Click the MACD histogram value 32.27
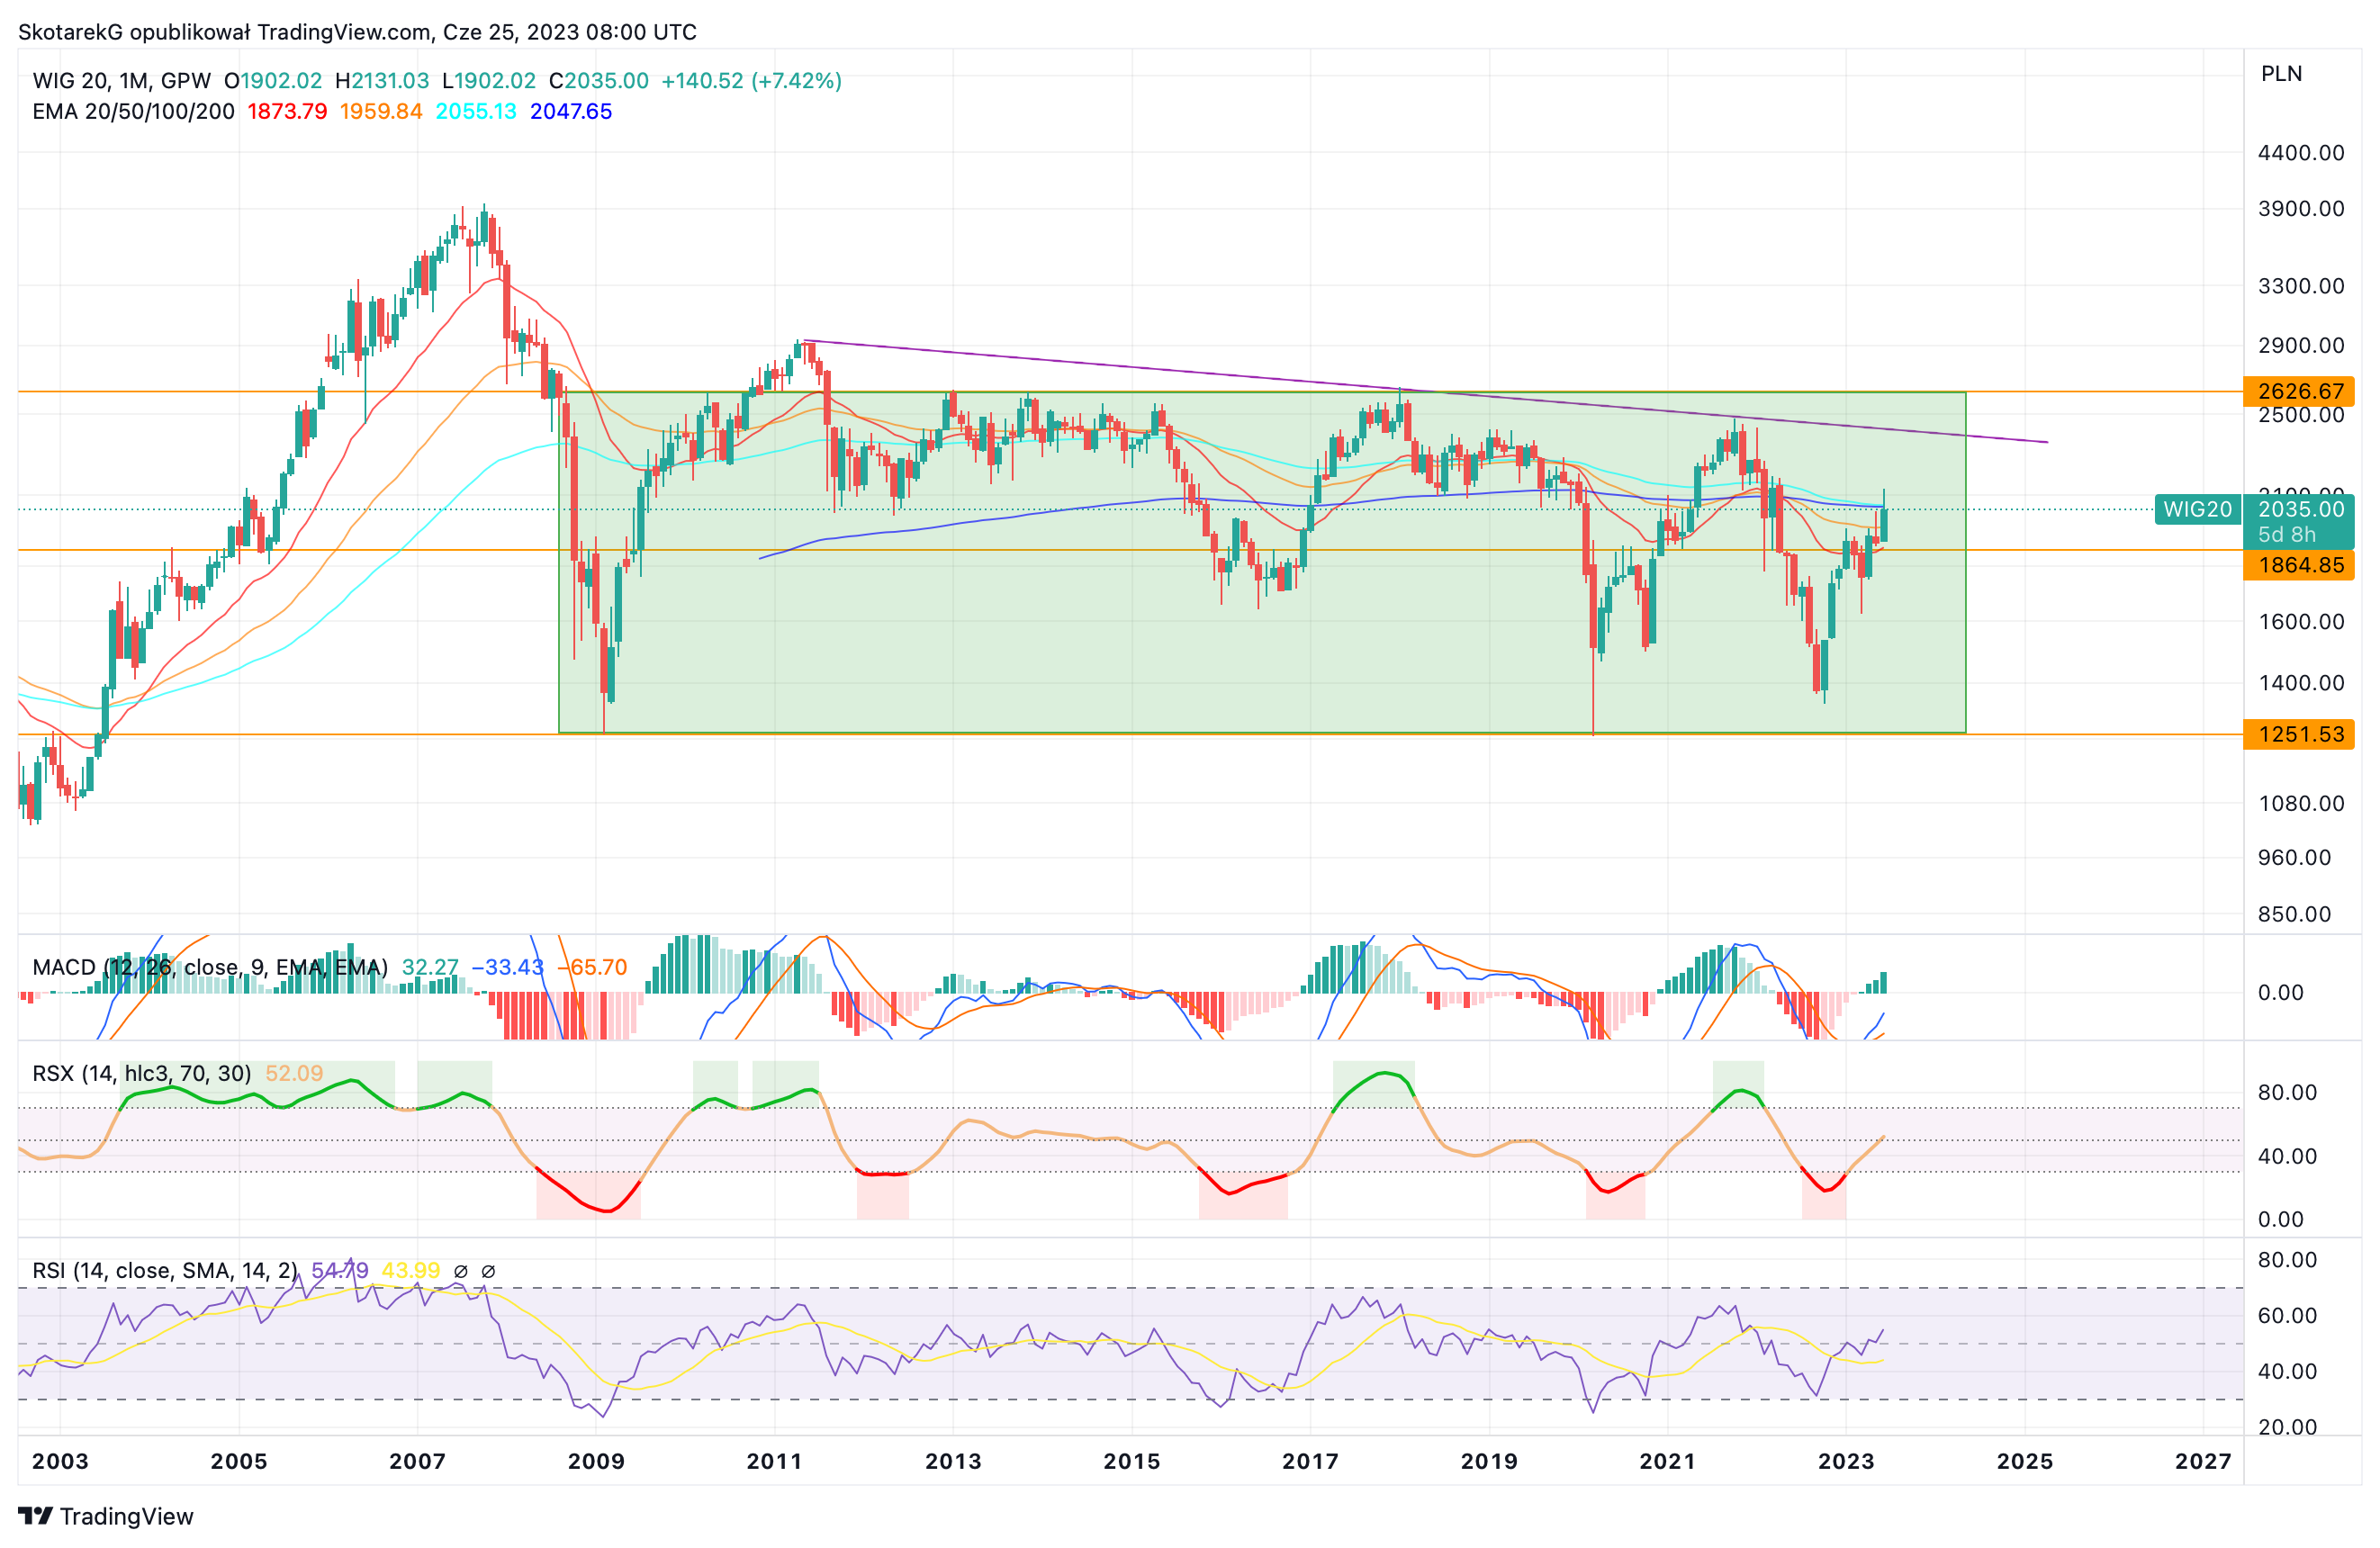Viewport: 2380px width, 1548px height. tap(430, 967)
